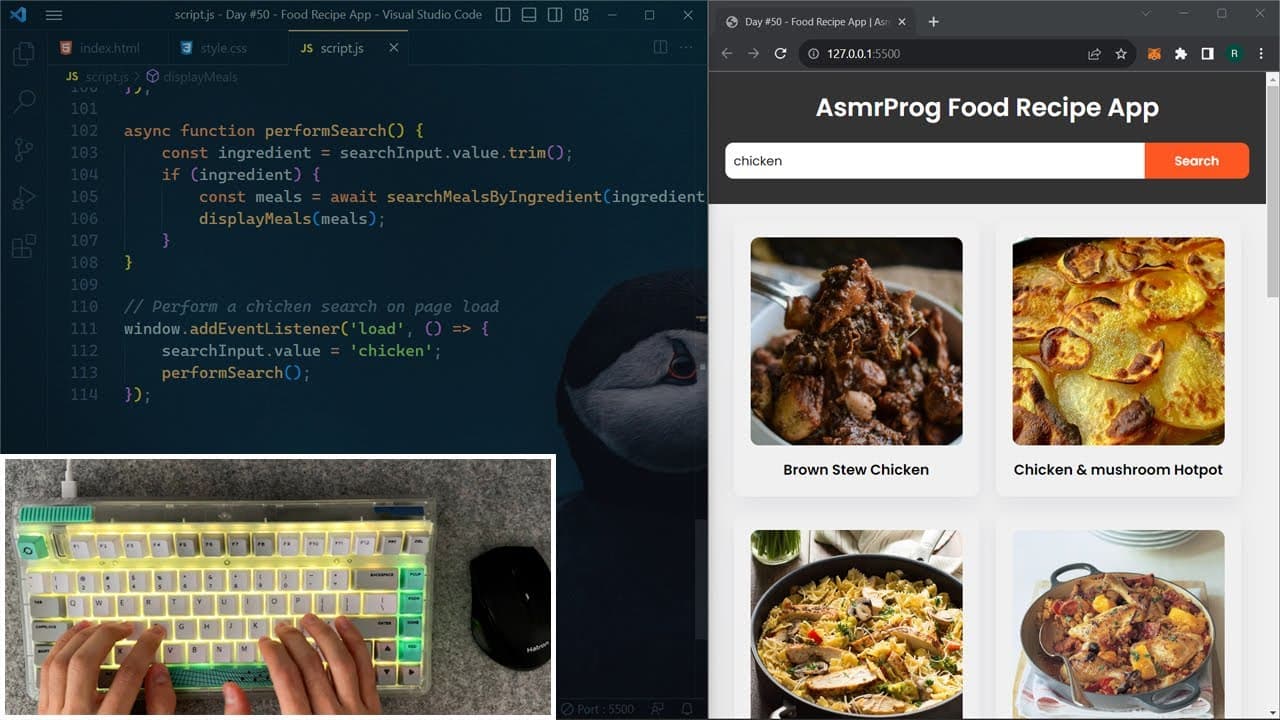1280x720 pixels.
Task: Click the VS Code logo in title bar
Action: click(x=17, y=15)
